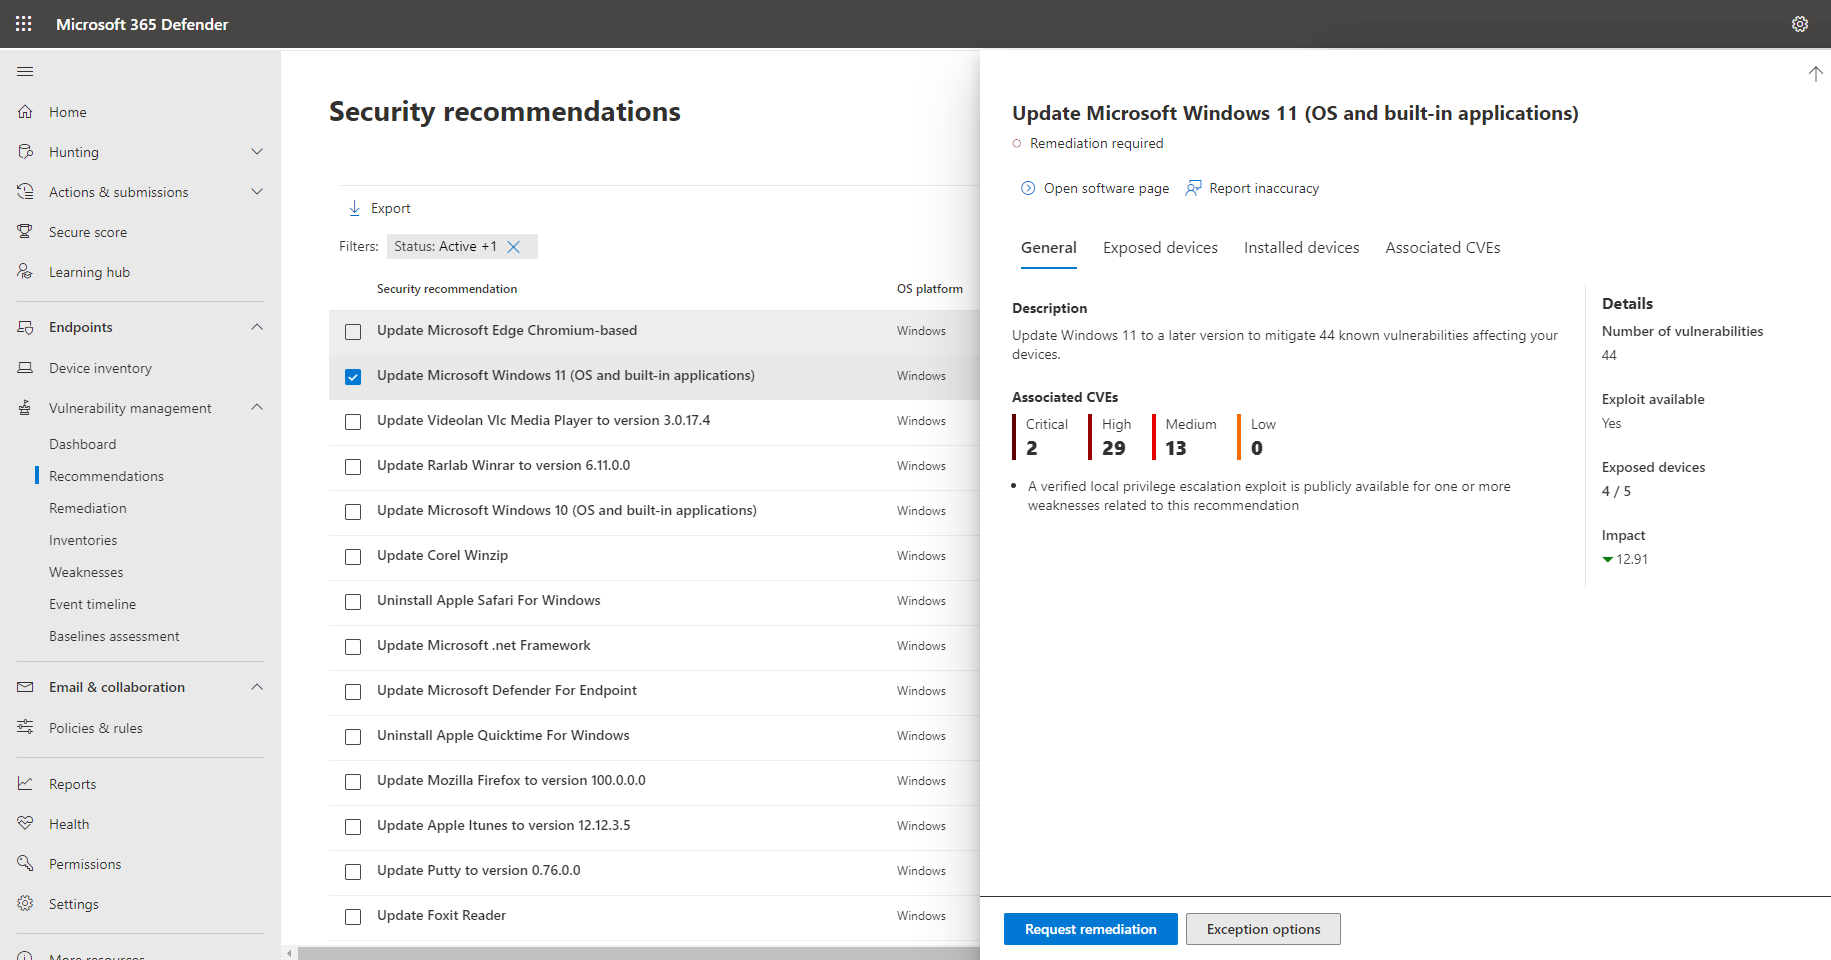Viewport: 1831px width, 960px height.
Task: Select the Update Microsoft Defender For Endpoint row
Action: [654, 692]
